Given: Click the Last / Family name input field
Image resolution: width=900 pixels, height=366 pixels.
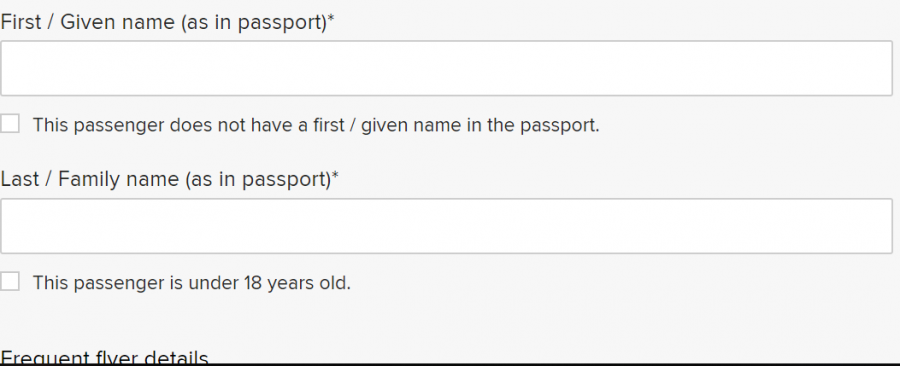Looking at the screenshot, I should (x=446, y=226).
